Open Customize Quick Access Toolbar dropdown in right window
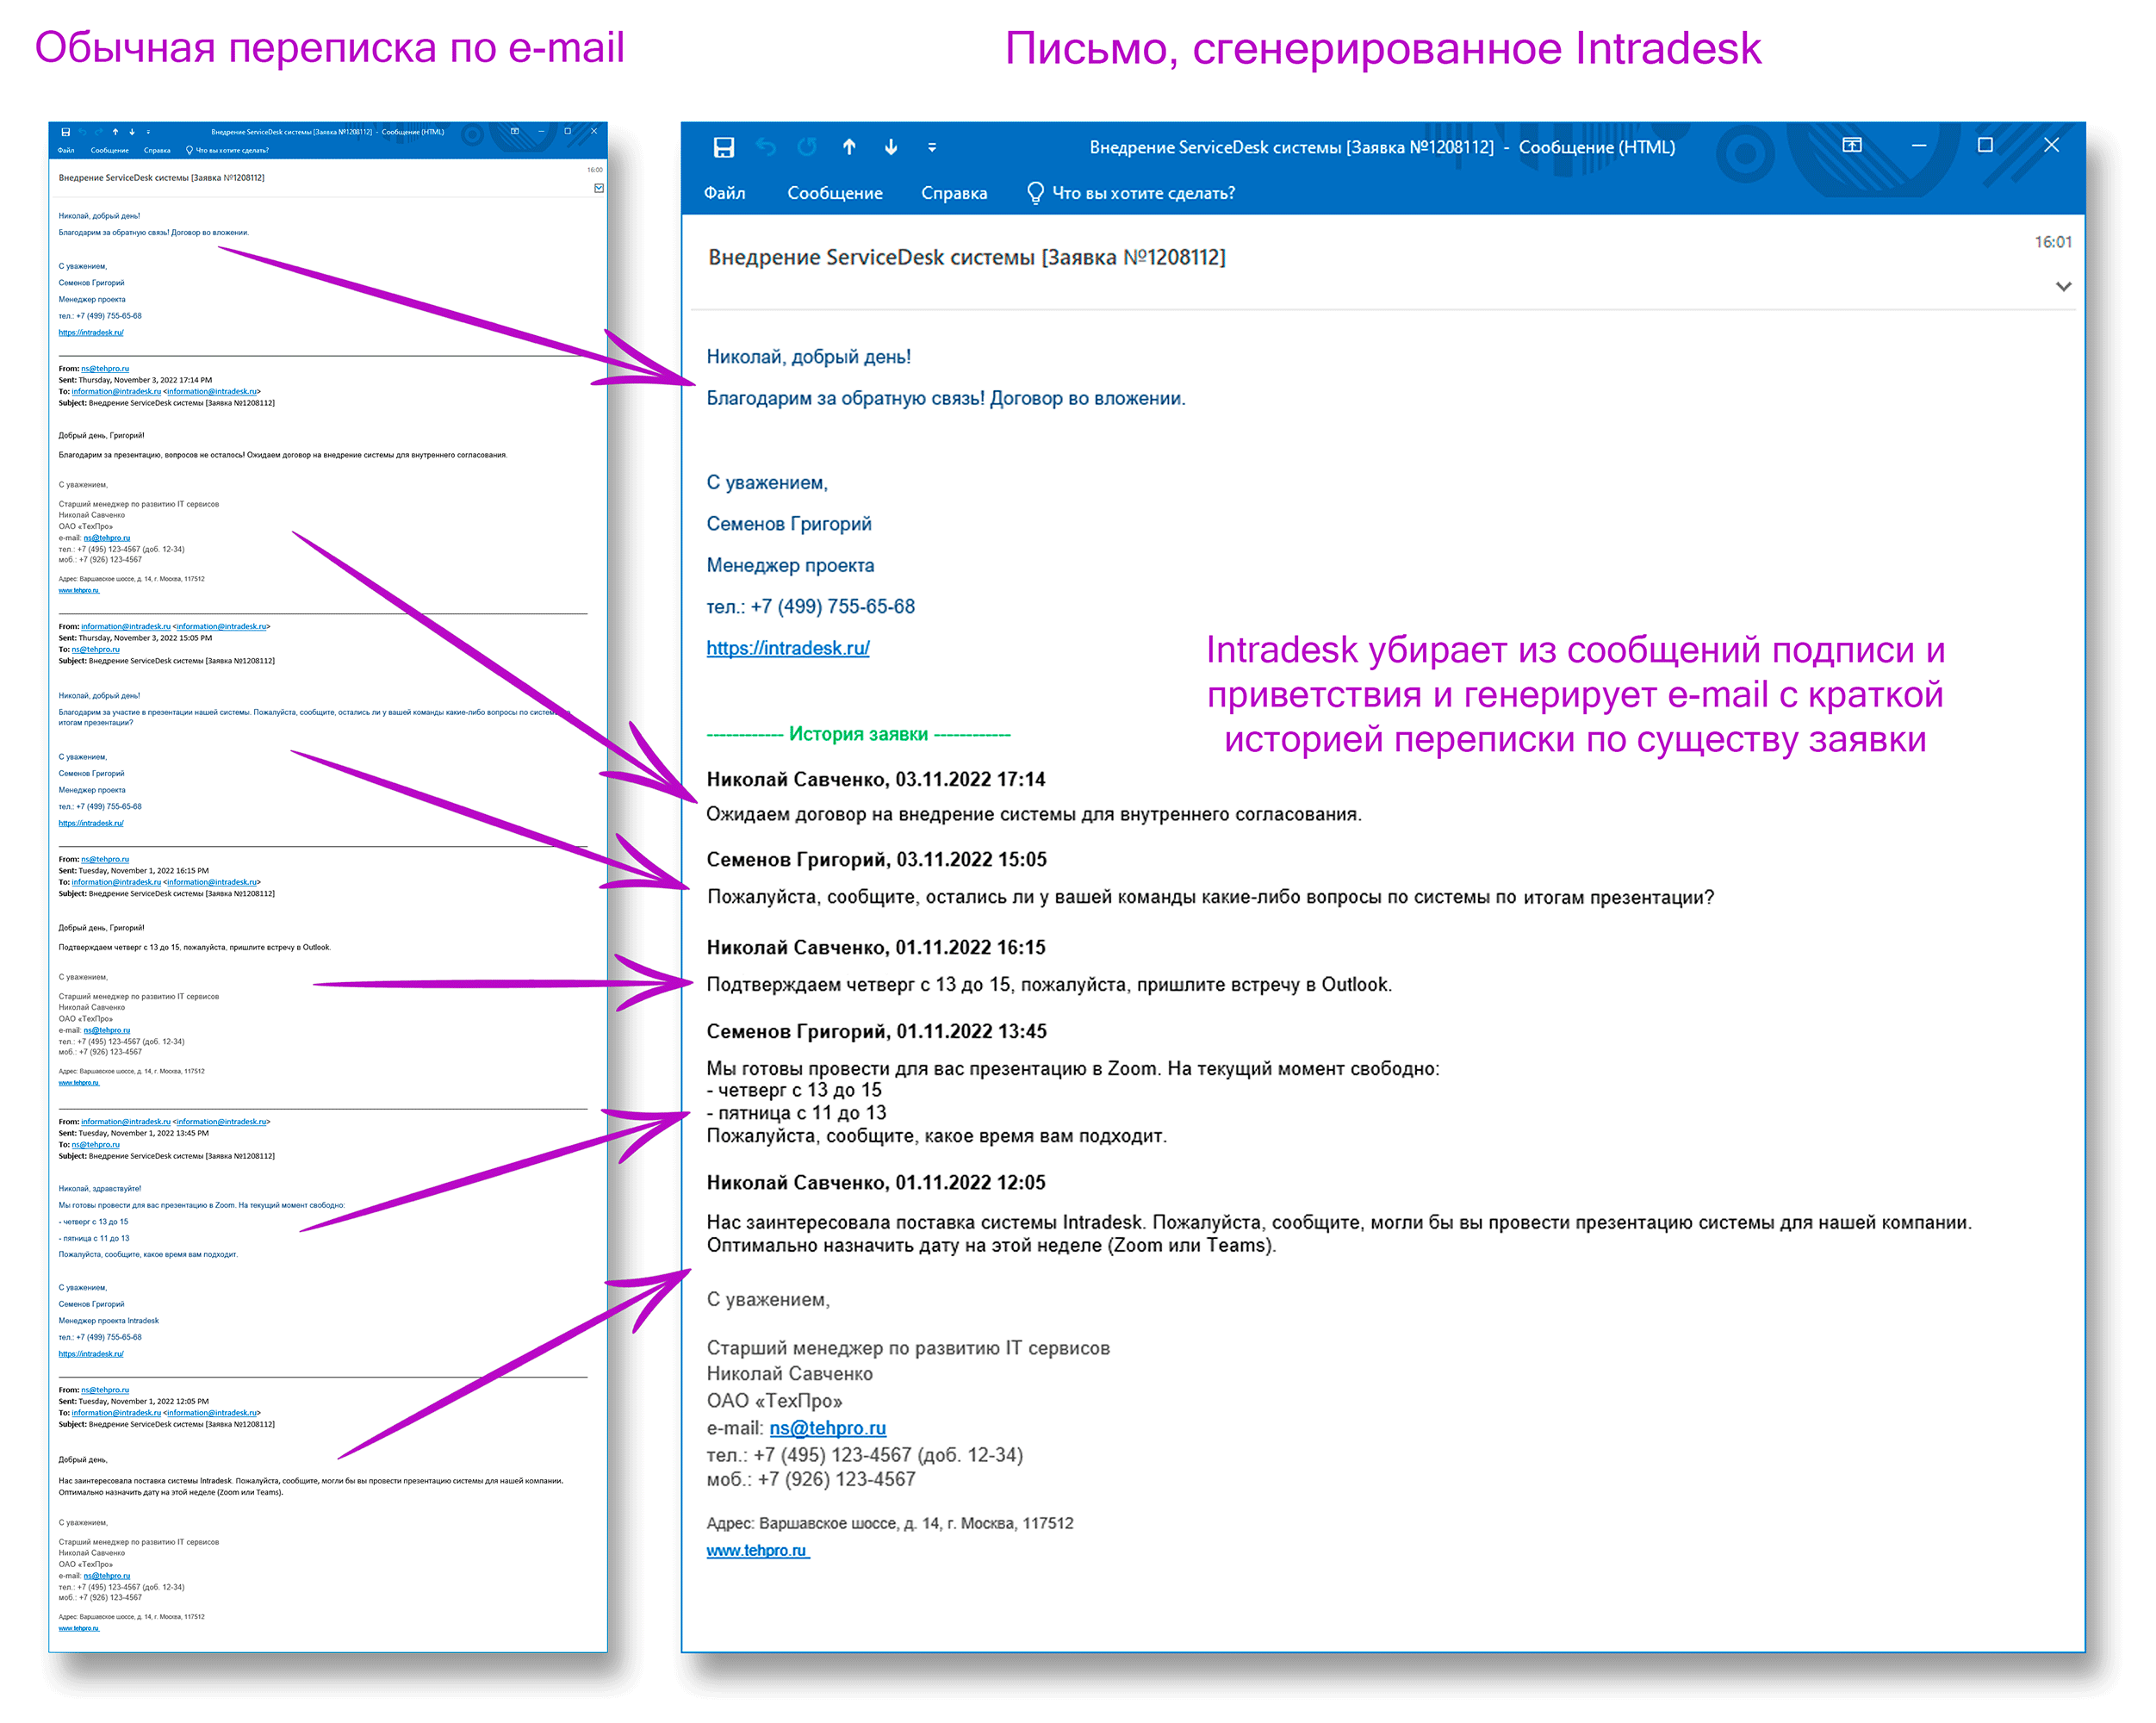The height and width of the screenshot is (1723, 2156). [932, 147]
